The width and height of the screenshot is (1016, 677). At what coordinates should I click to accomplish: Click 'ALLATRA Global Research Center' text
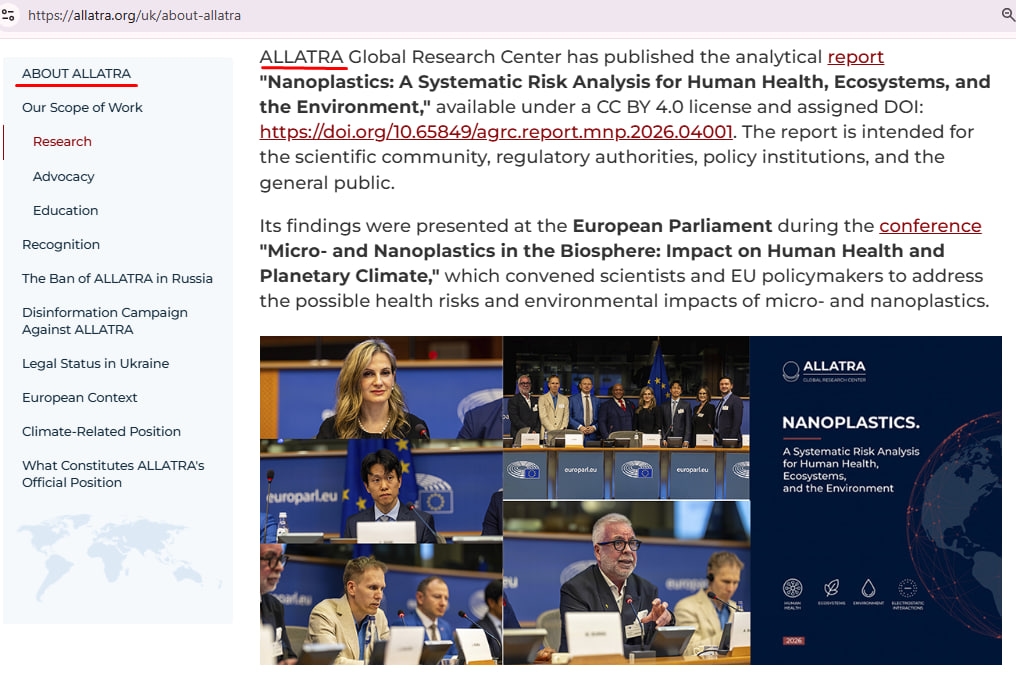click(x=410, y=57)
